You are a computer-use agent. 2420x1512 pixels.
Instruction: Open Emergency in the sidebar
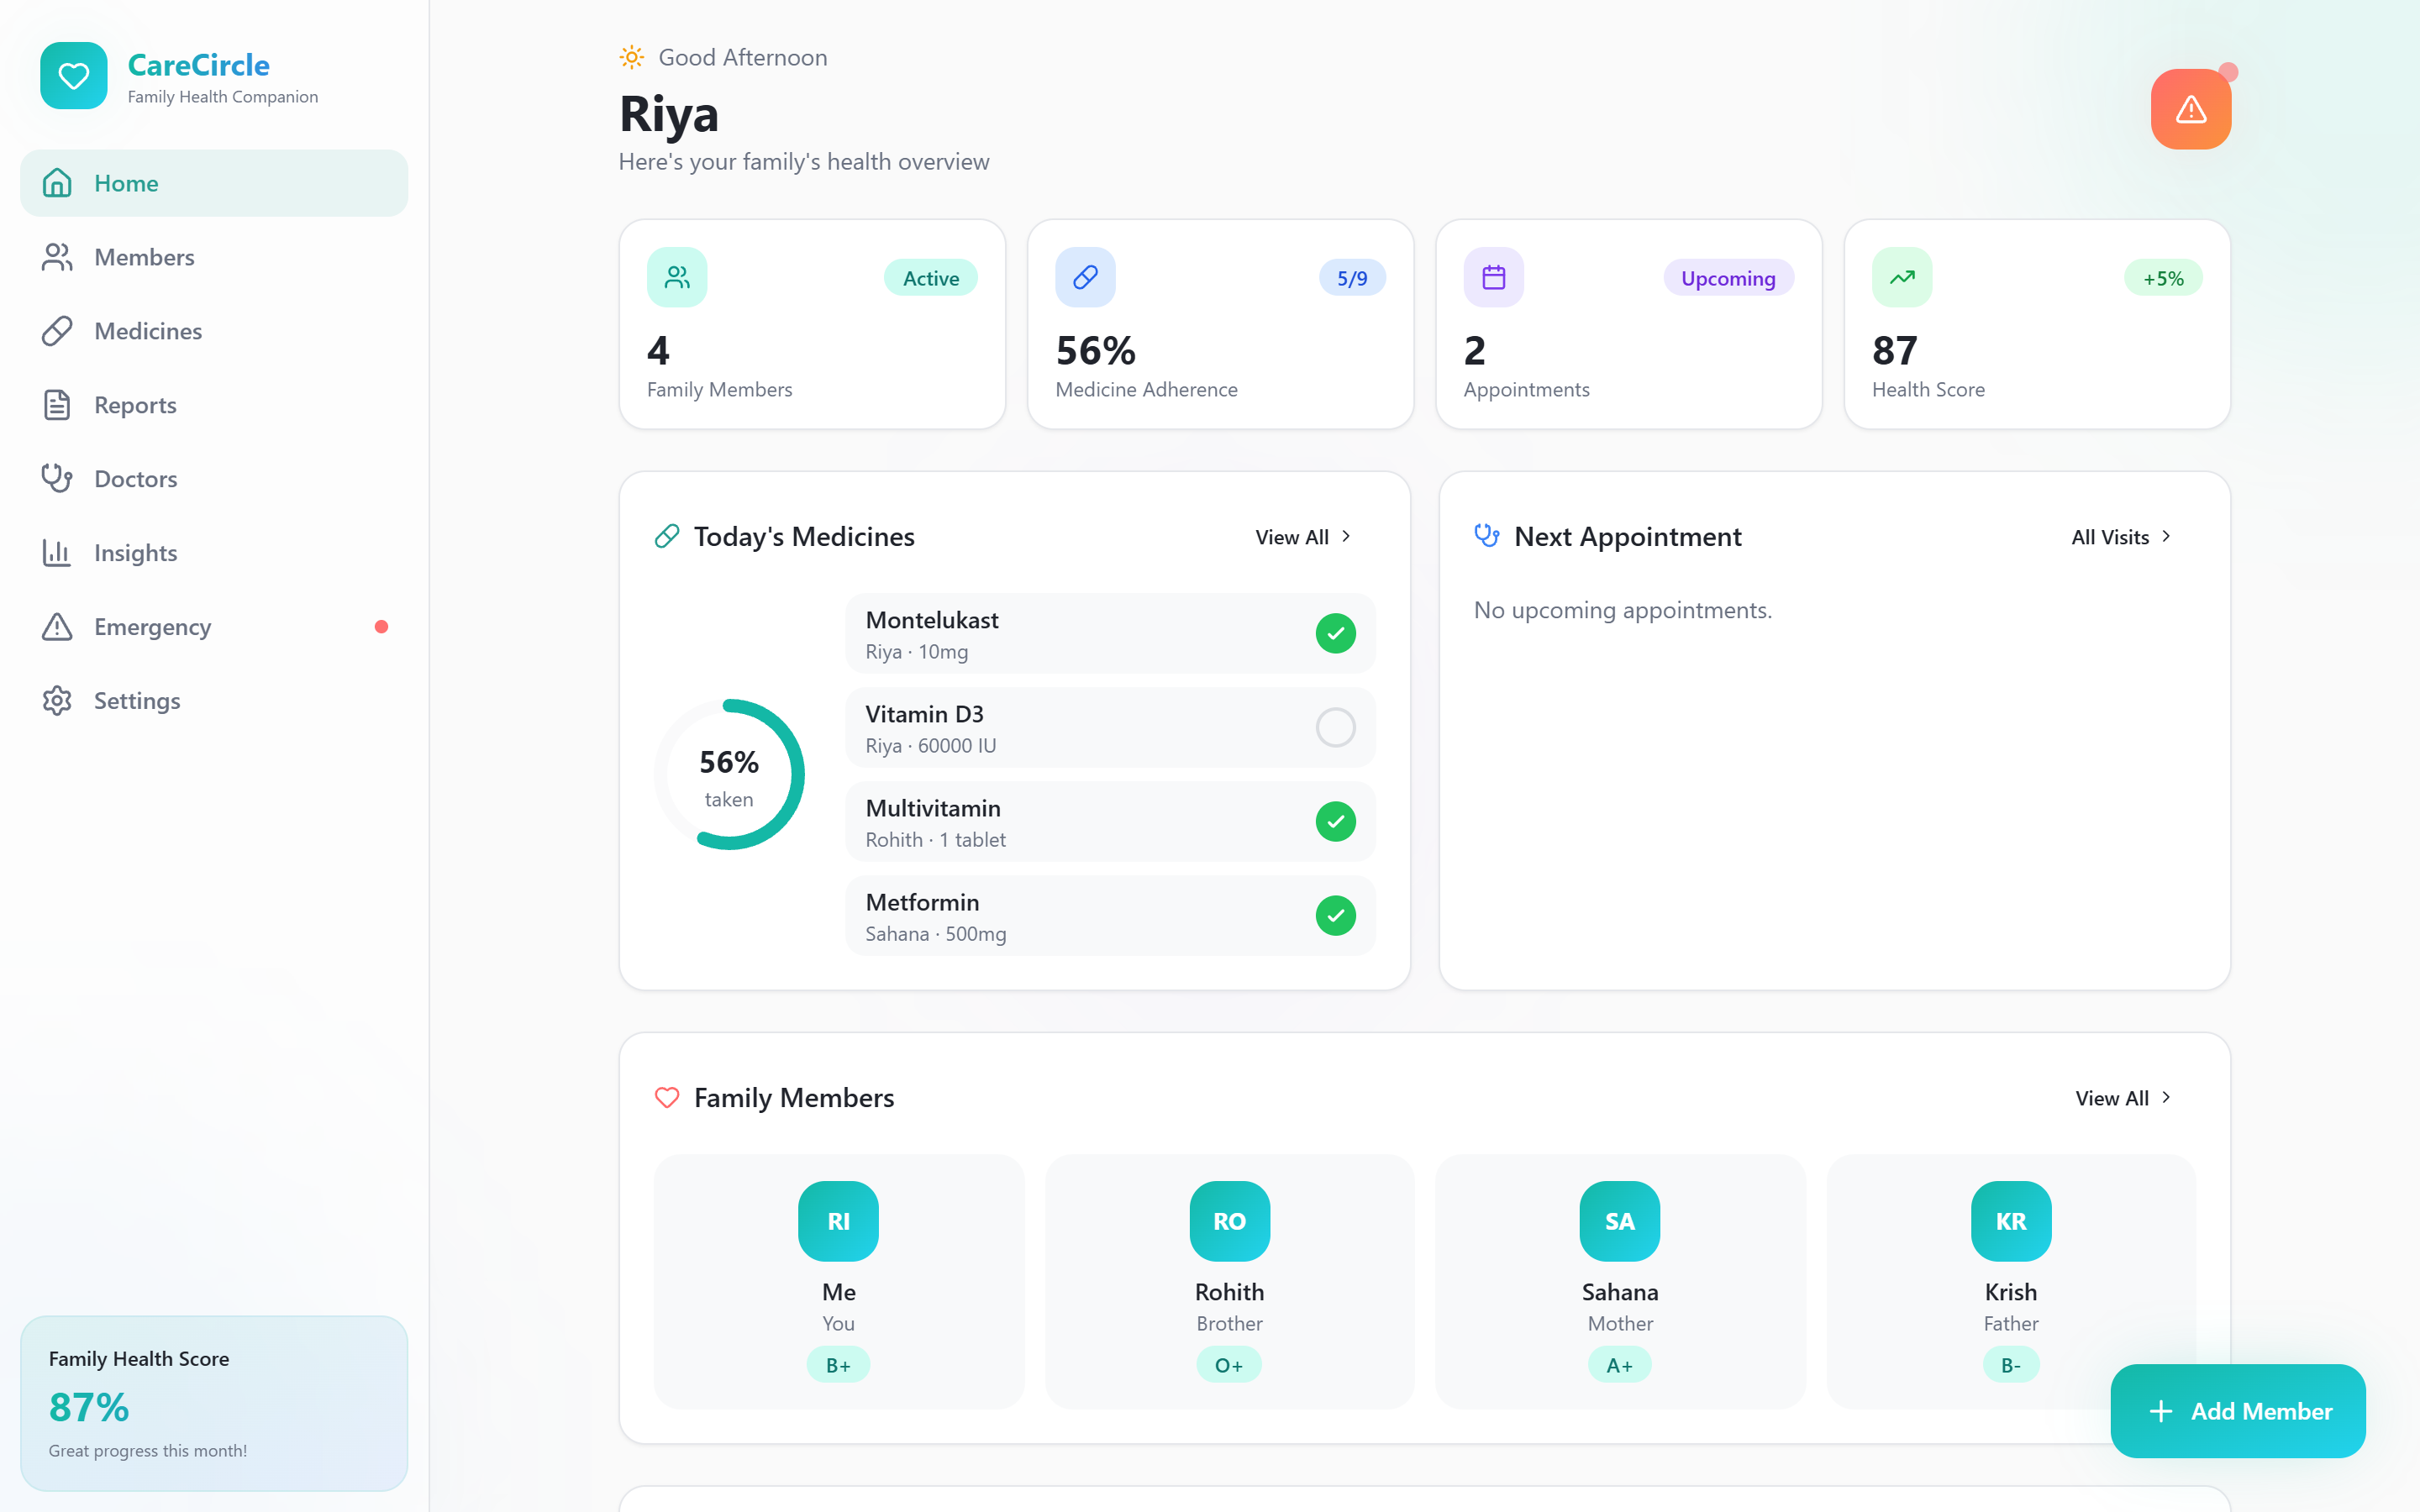(152, 627)
